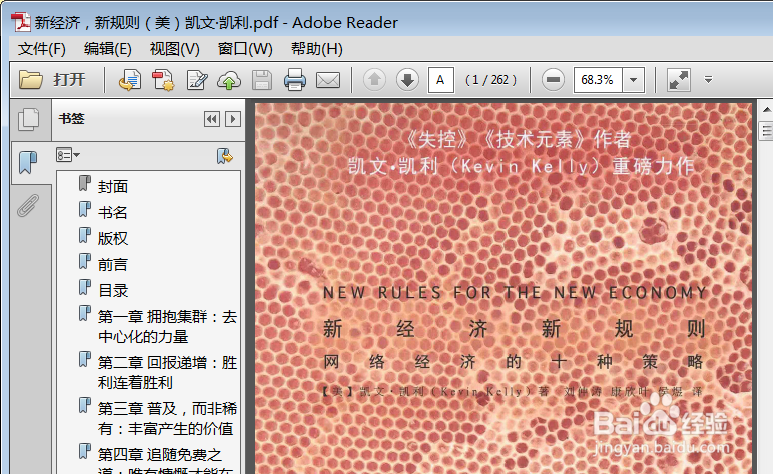Screen dimensions: 773x474
Task: Click the bookmark icon beside 书名
Action: (85, 209)
